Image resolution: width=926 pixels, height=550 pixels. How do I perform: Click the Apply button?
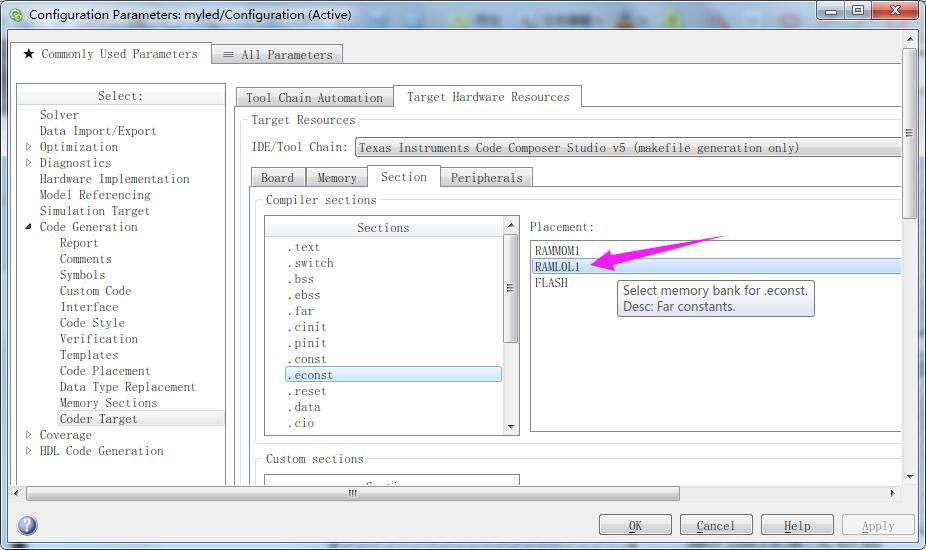(x=878, y=525)
